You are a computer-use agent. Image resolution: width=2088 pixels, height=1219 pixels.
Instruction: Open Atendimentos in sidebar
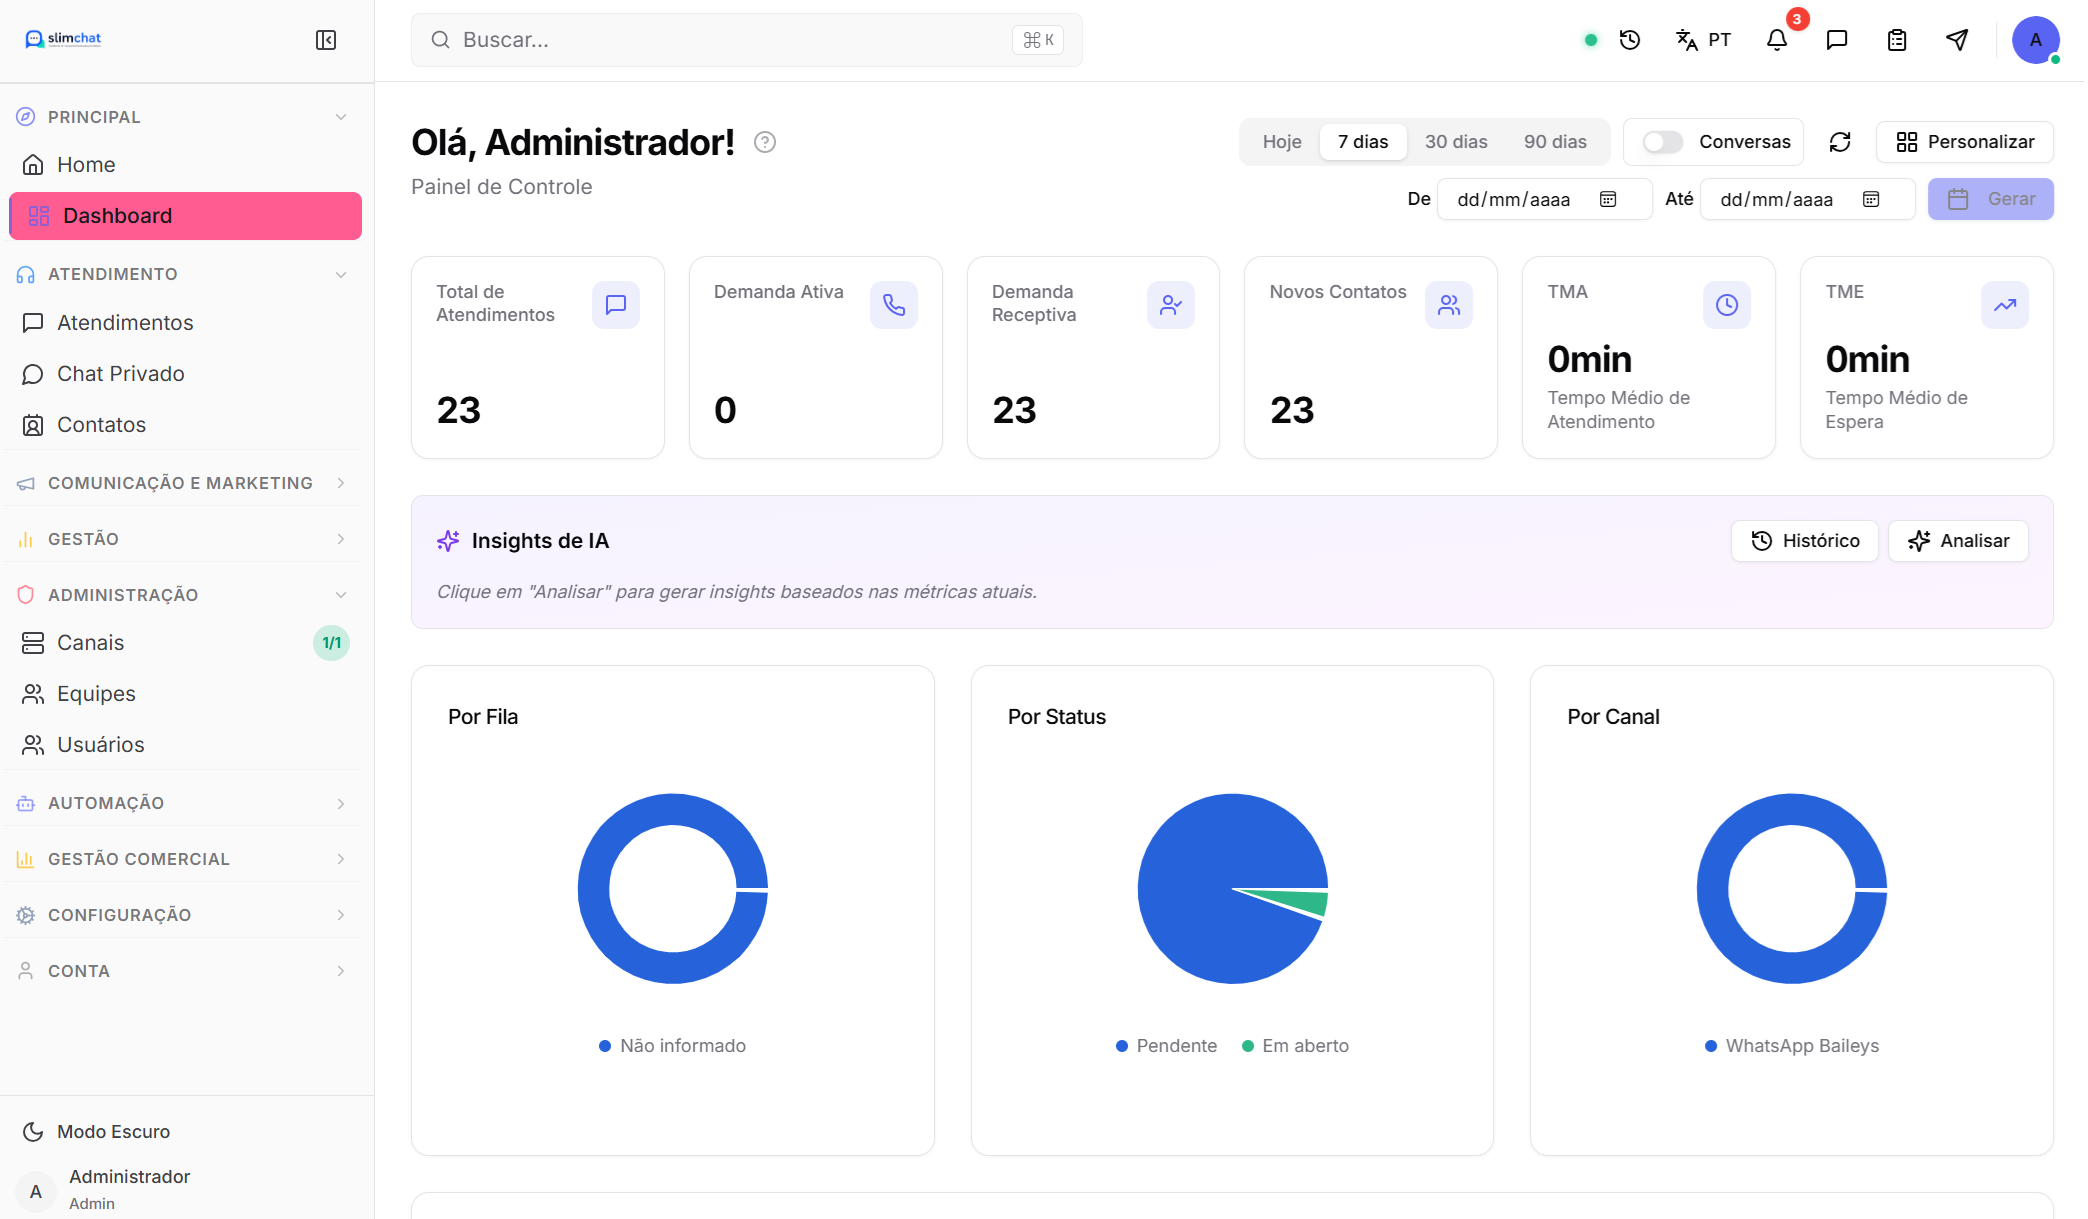pyautogui.click(x=186, y=323)
